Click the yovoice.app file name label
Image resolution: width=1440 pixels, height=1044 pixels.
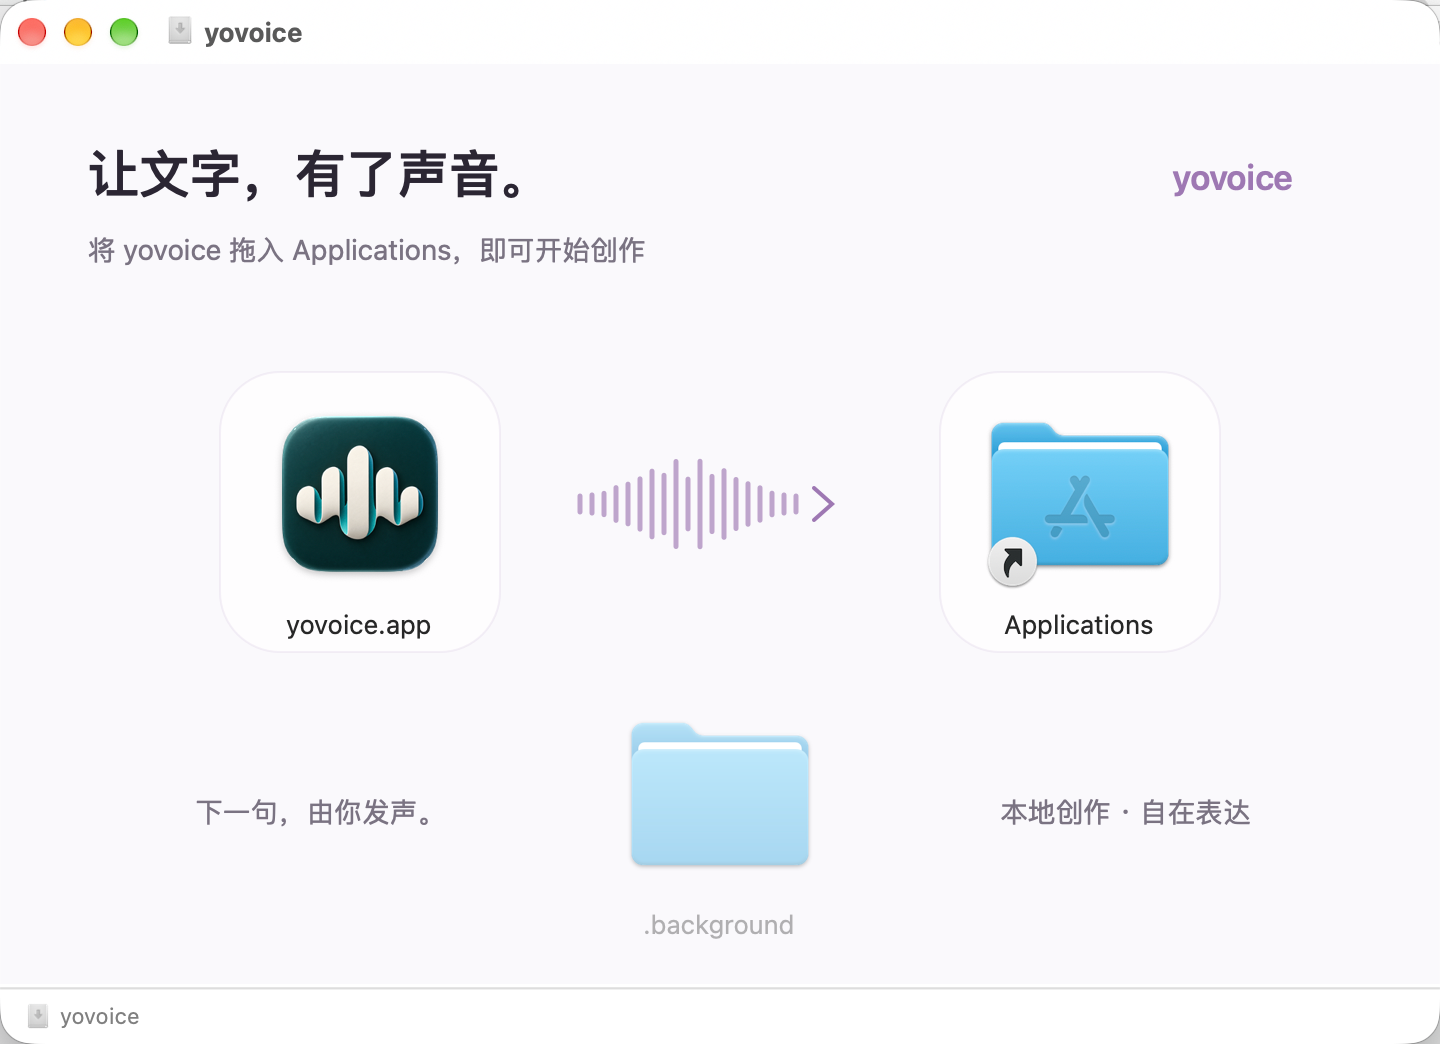(x=358, y=625)
